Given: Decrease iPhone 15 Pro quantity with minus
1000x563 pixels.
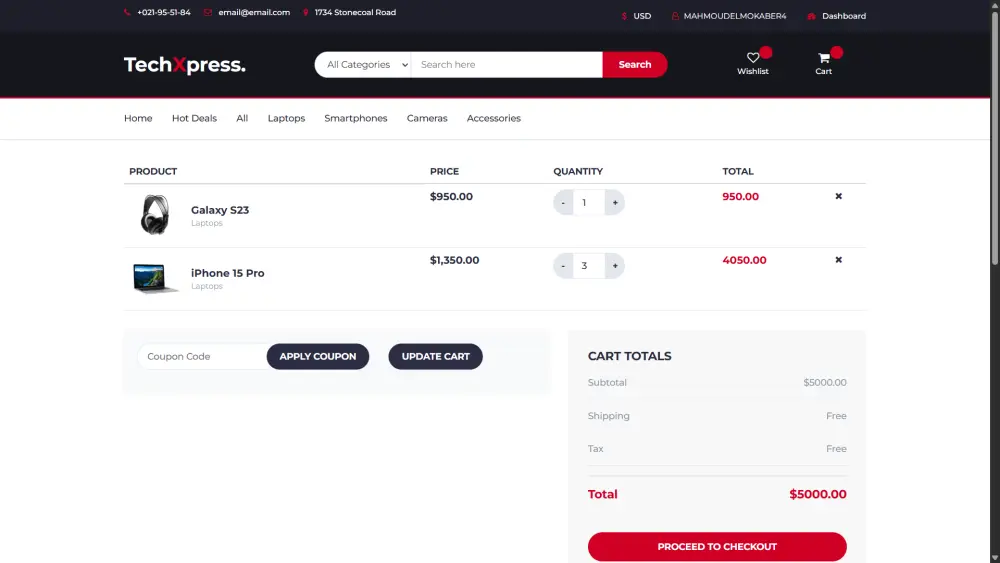Looking at the screenshot, I should [563, 266].
